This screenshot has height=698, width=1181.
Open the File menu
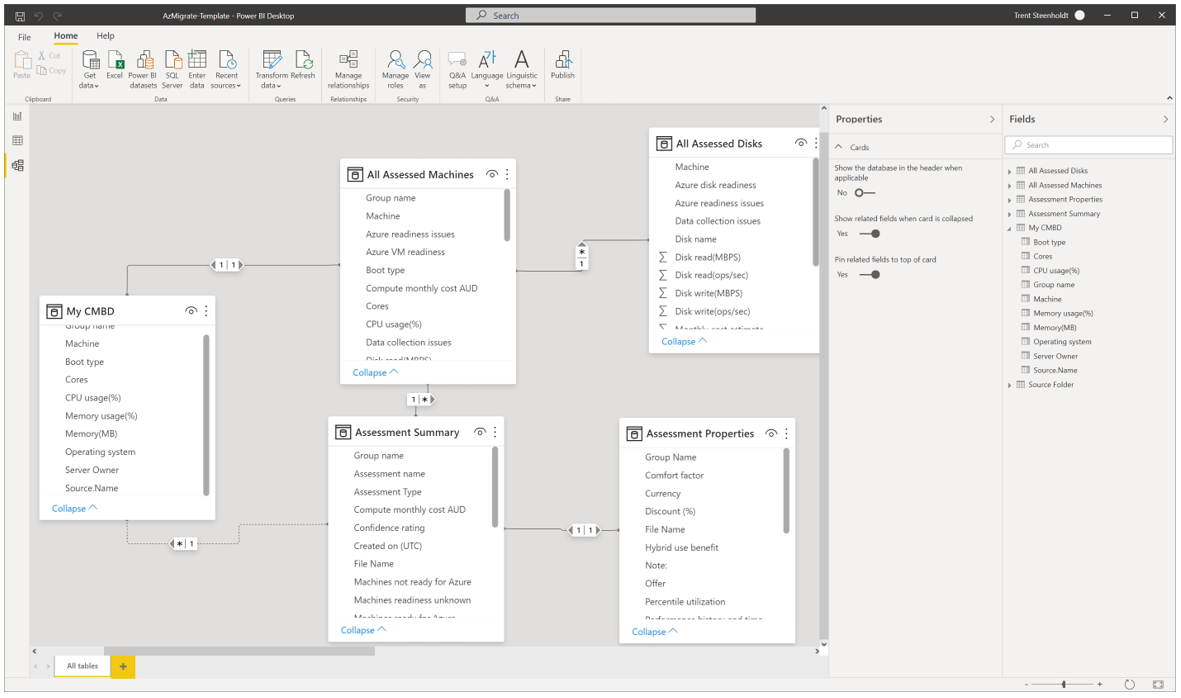click(x=25, y=37)
